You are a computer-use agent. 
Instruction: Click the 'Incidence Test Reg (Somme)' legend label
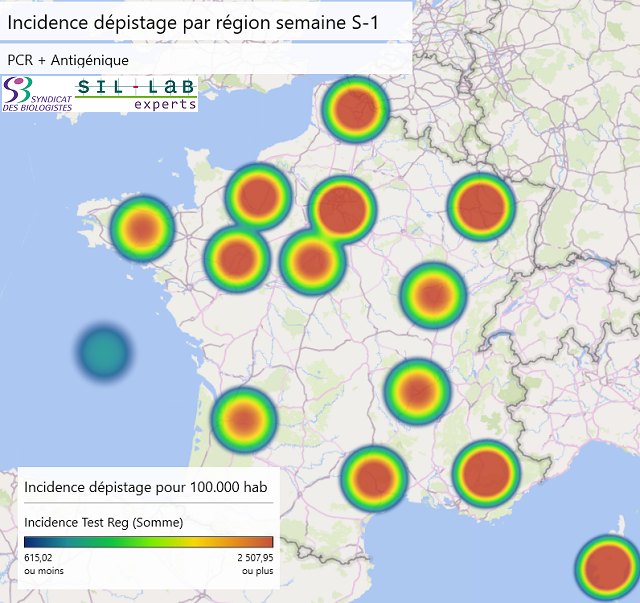point(104,522)
